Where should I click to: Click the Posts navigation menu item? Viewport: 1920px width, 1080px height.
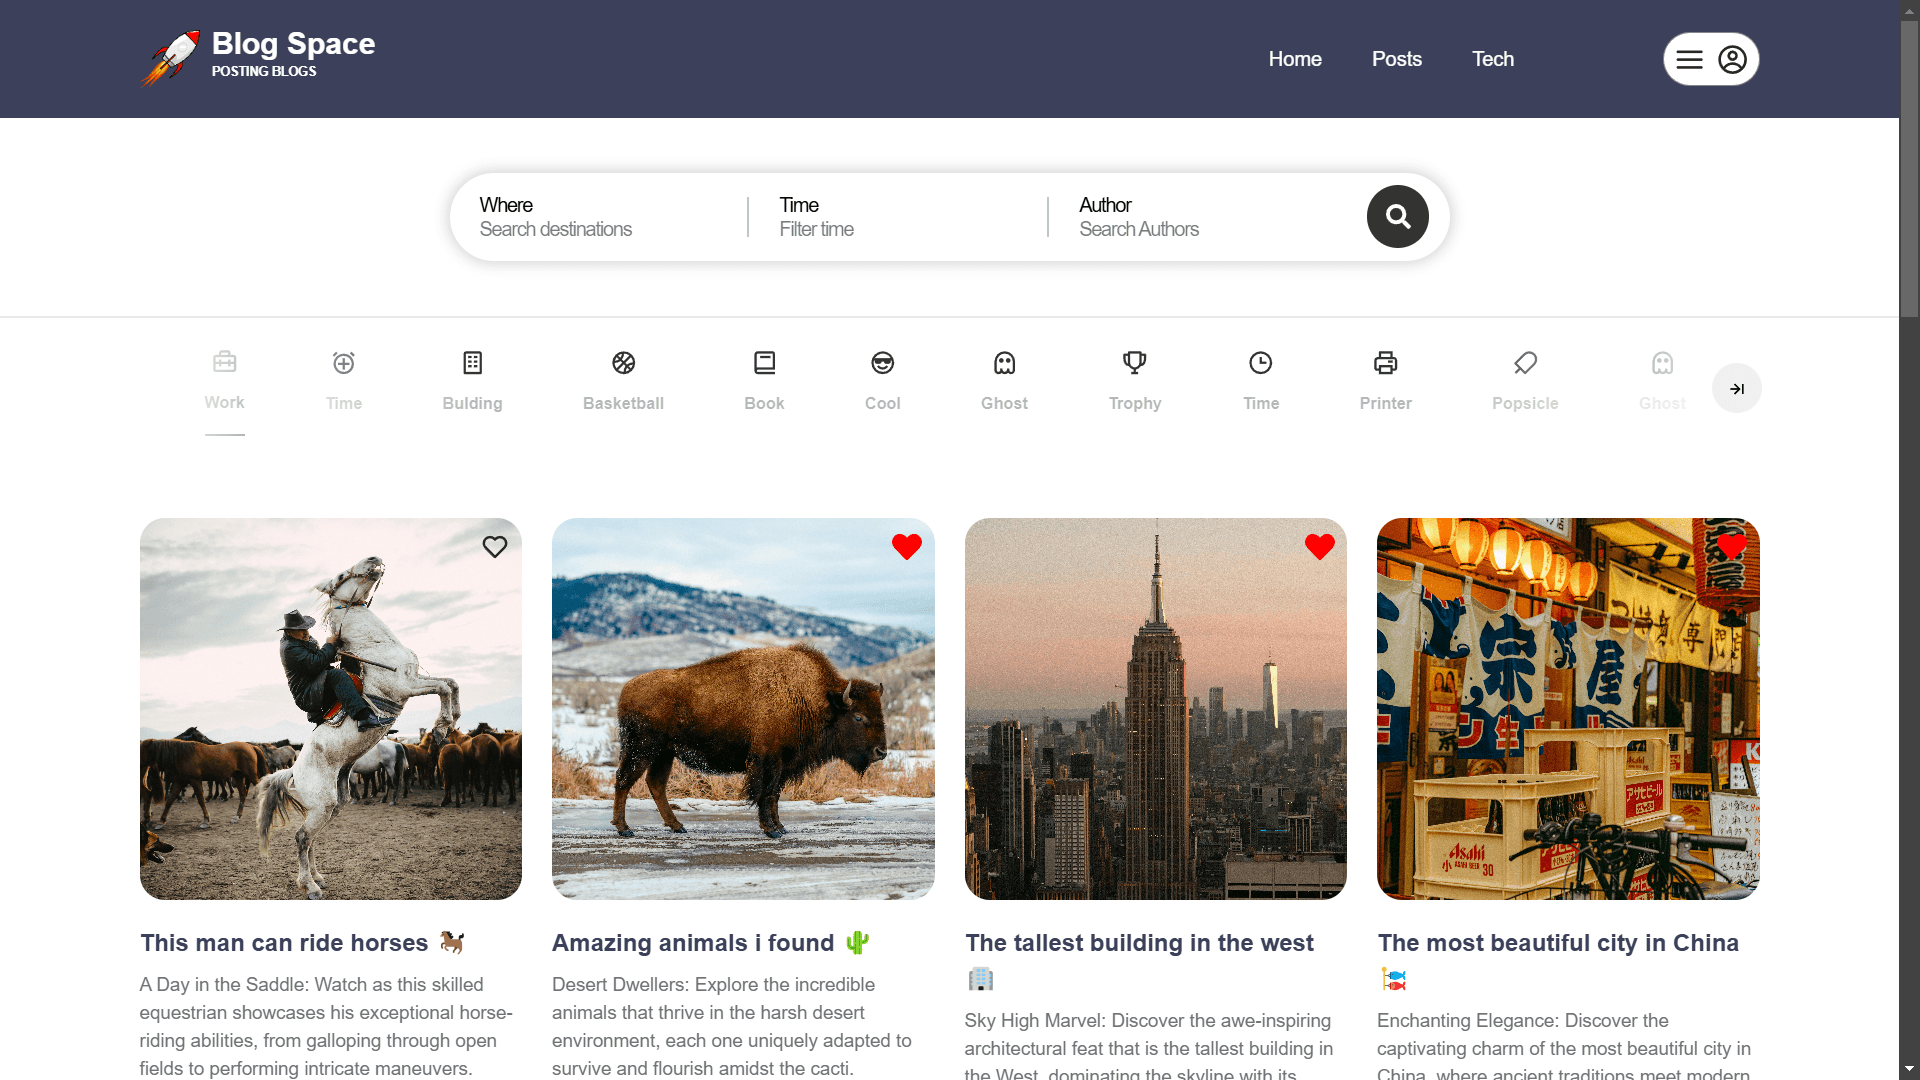tap(1396, 58)
